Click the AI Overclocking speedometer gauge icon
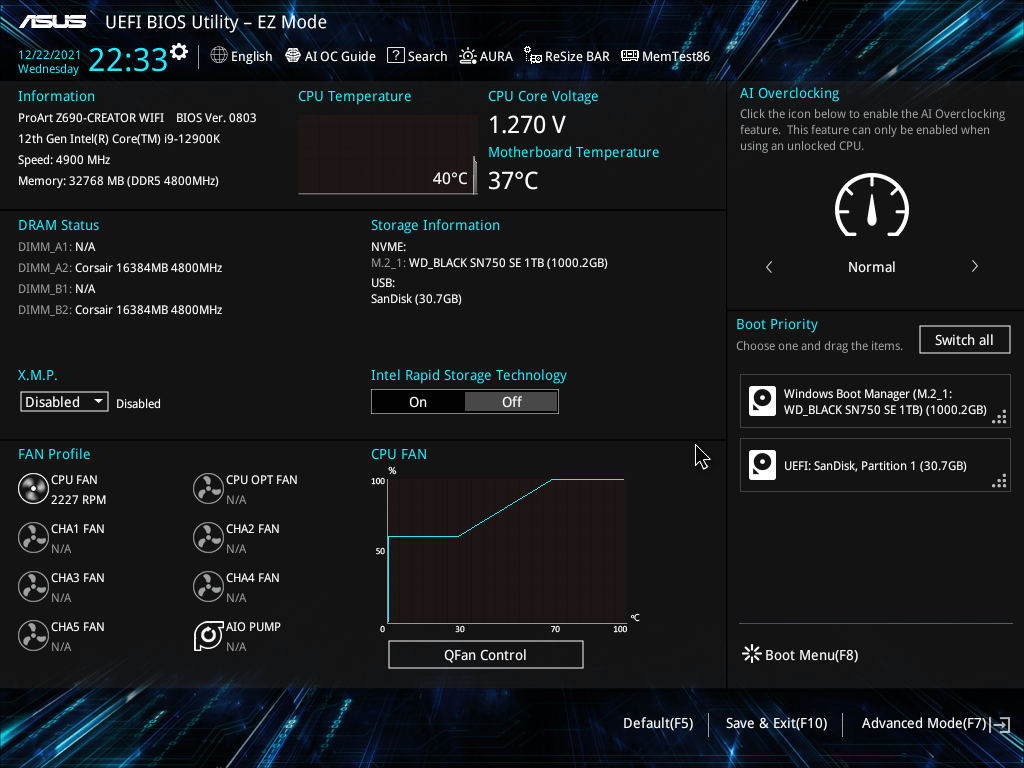Screen dimensions: 1024x768 tap(872, 206)
